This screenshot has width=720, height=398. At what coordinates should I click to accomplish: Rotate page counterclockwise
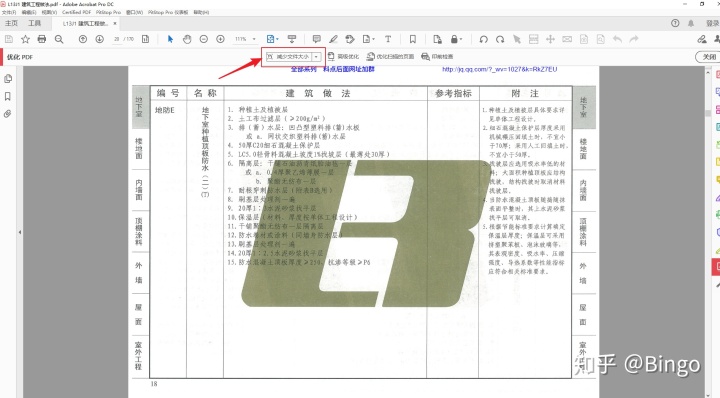(483, 39)
